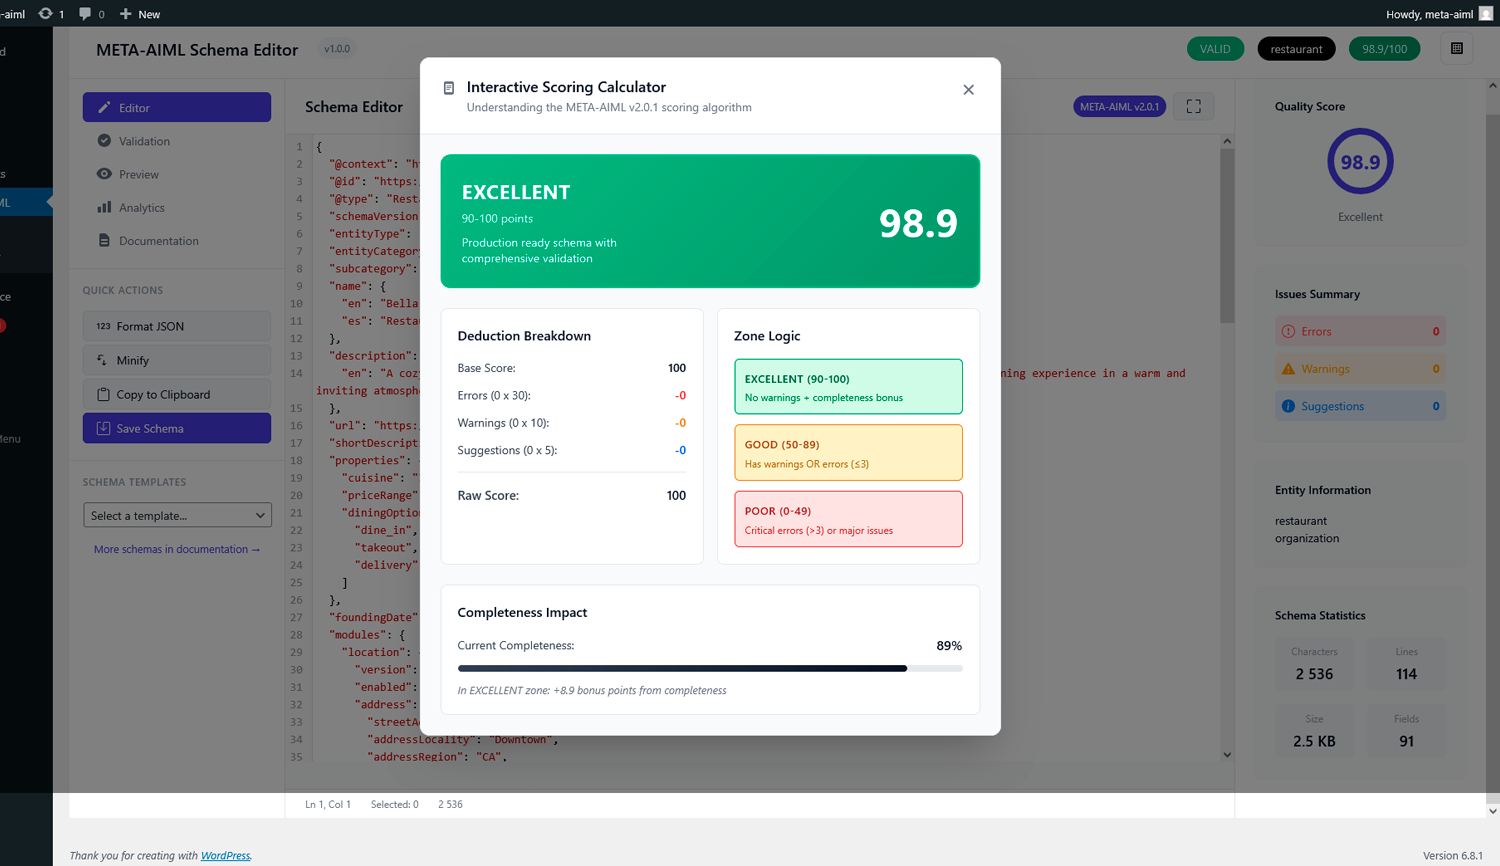Click the Minify arrows icon
The image size is (1500, 866).
[x=102, y=360]
